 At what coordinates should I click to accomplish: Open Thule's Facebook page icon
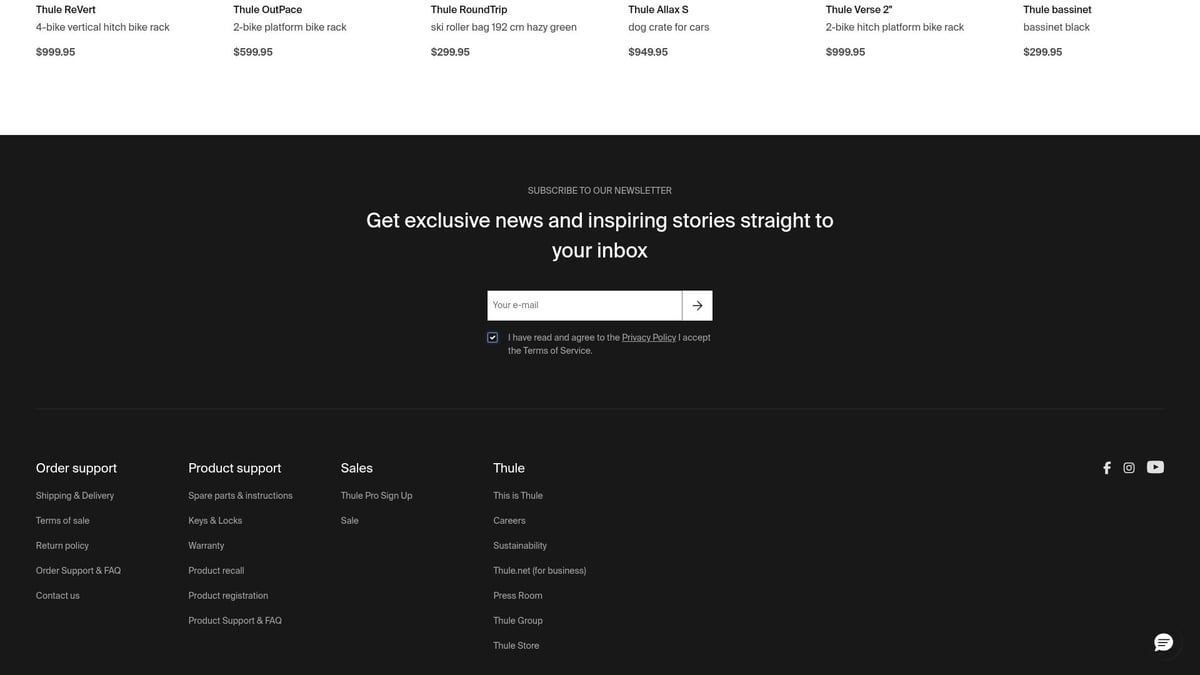click(x=1106, y=468)
